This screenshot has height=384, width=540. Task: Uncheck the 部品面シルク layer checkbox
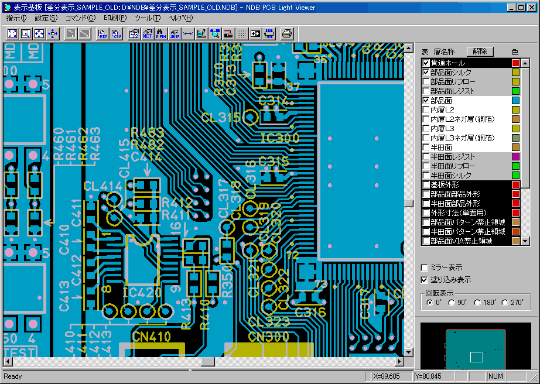coord(426,72)
